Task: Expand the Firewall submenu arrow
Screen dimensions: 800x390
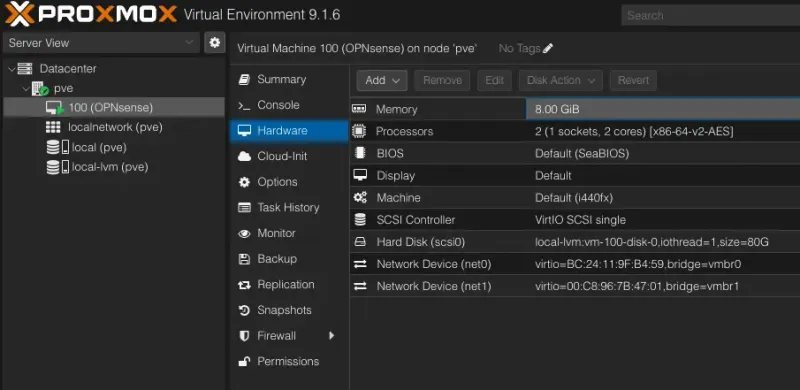Action: pyautogui.click(x=332, y=335)
